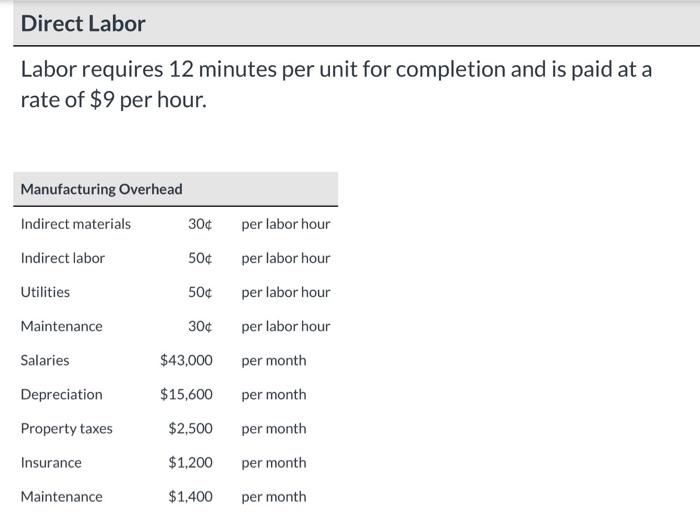Click the 30¢ indirect materials rate
This screenshot has height=529, width=700.
(200, 224)
